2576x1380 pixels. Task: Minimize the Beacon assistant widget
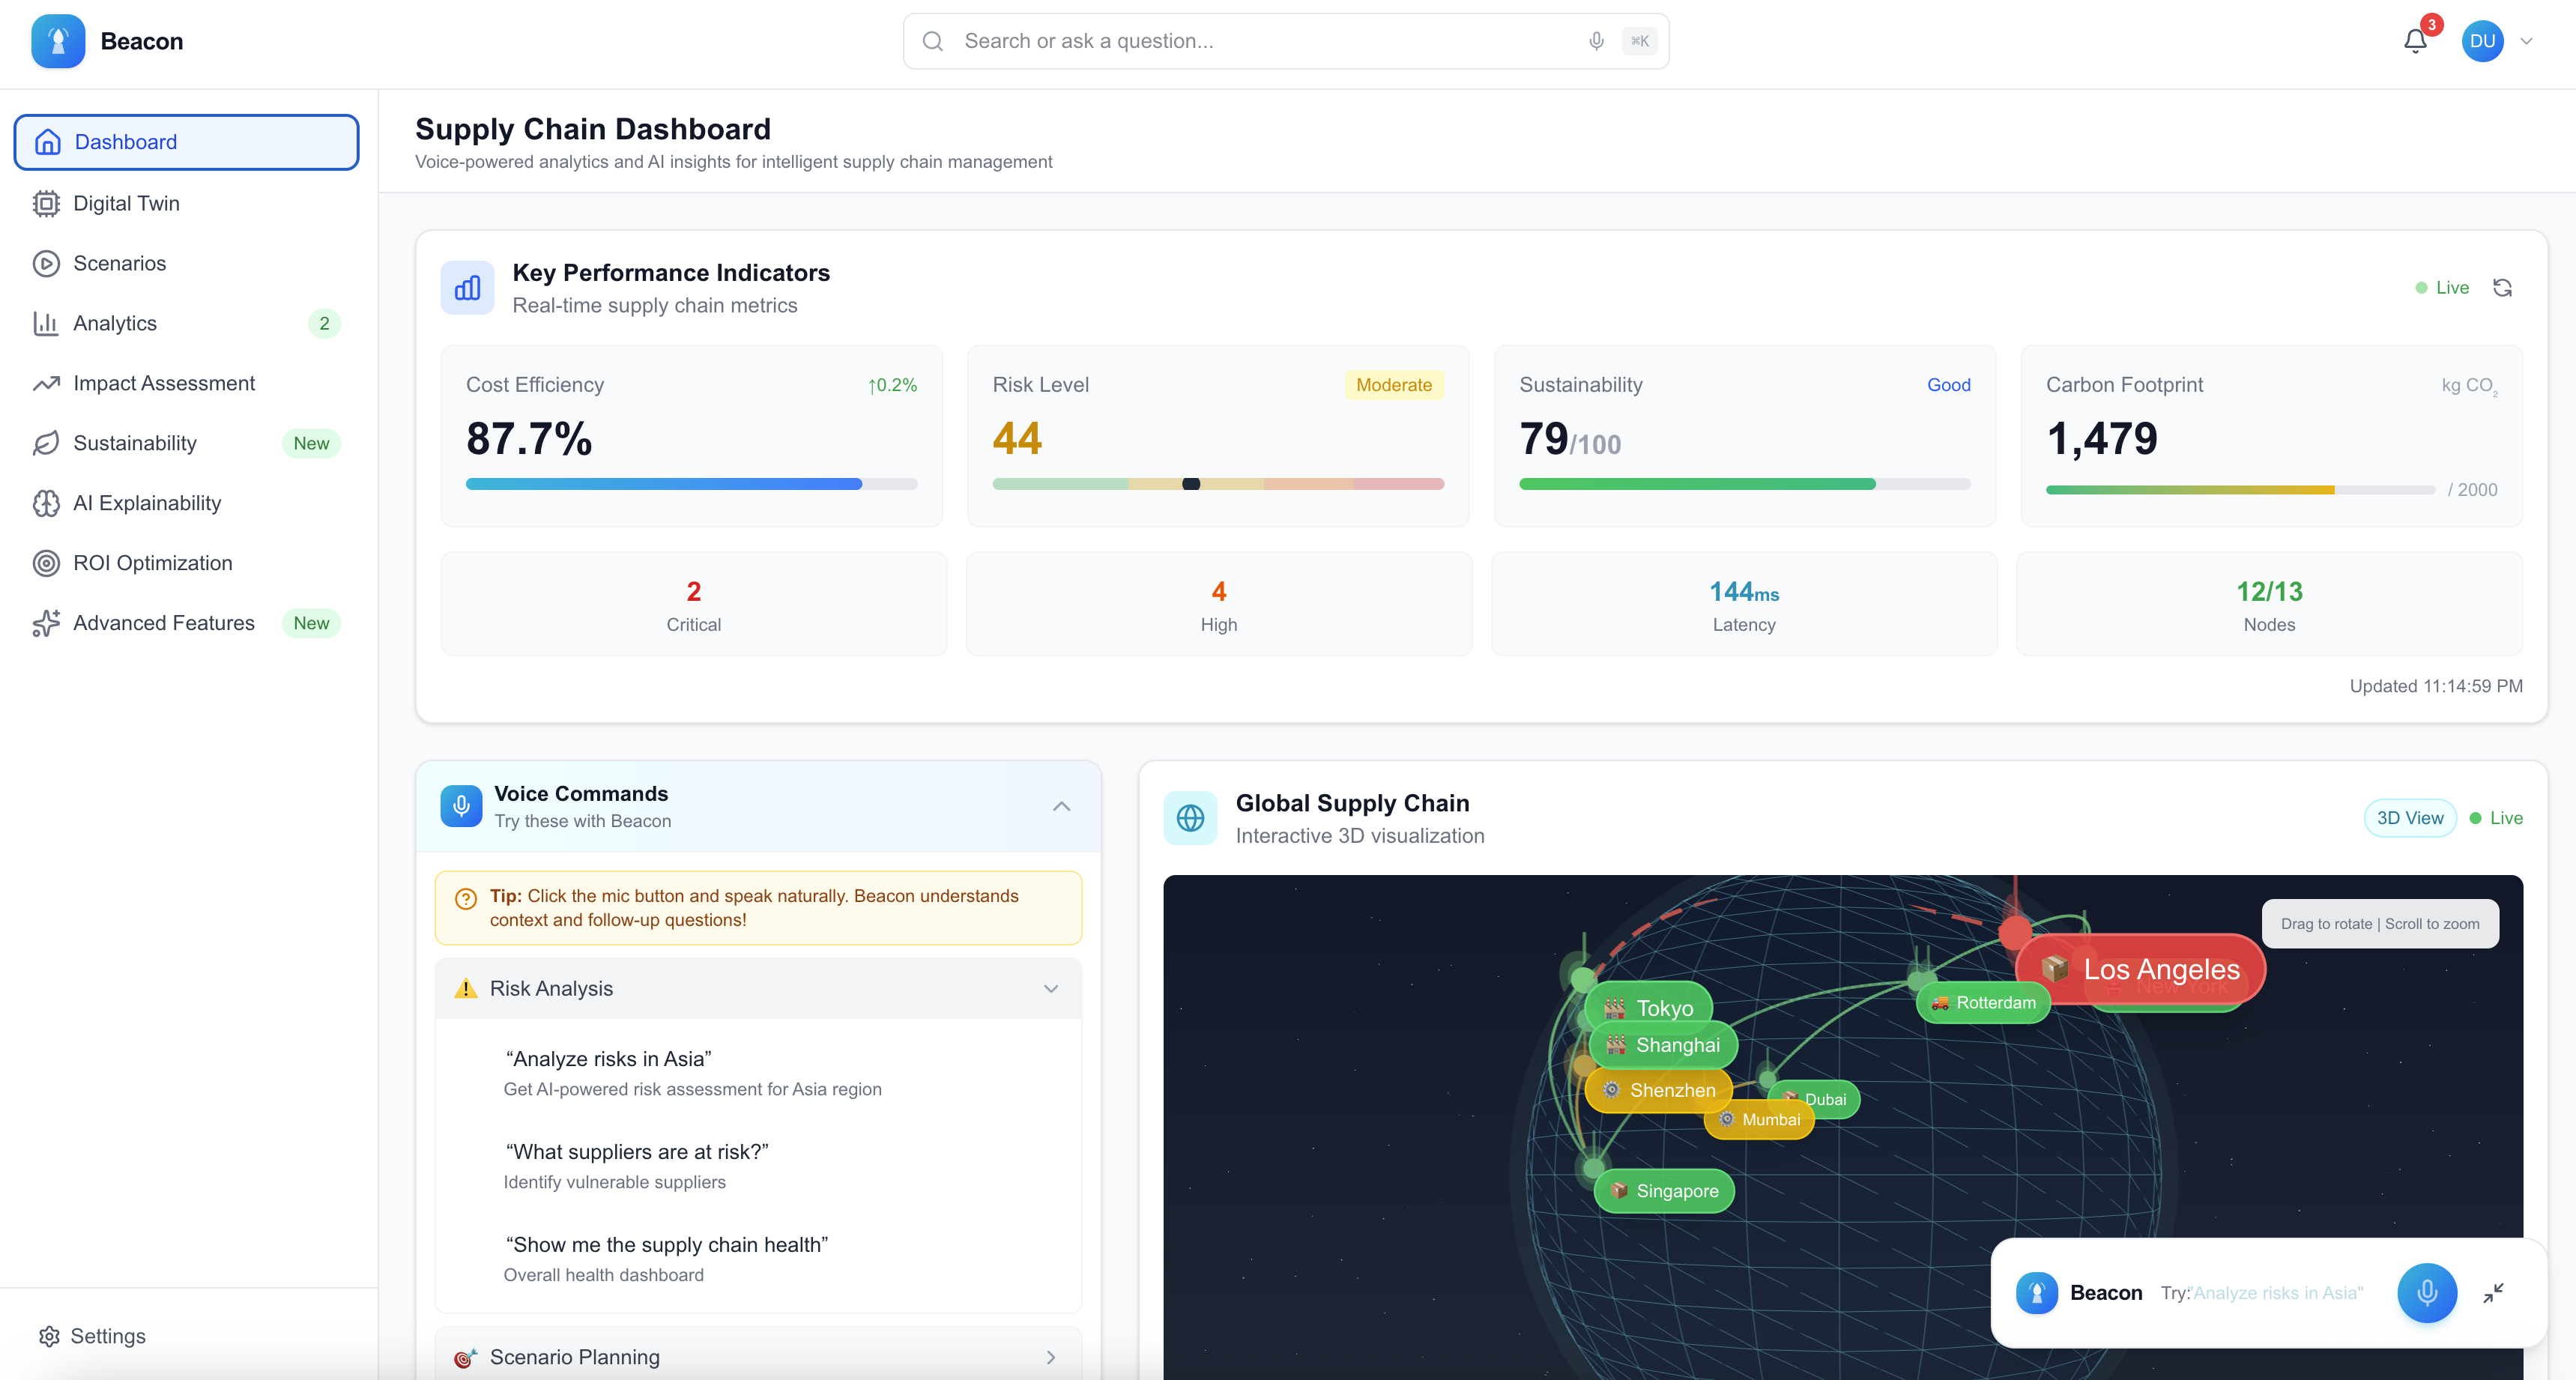[2493, 1292]
